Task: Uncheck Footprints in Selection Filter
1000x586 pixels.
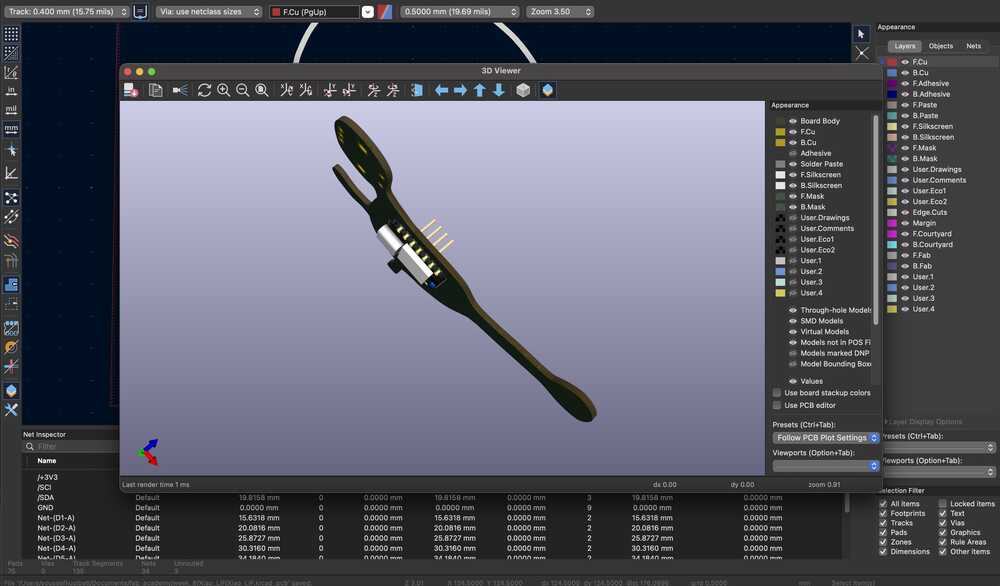Action: pyautogui.click(x=883, y=513)
